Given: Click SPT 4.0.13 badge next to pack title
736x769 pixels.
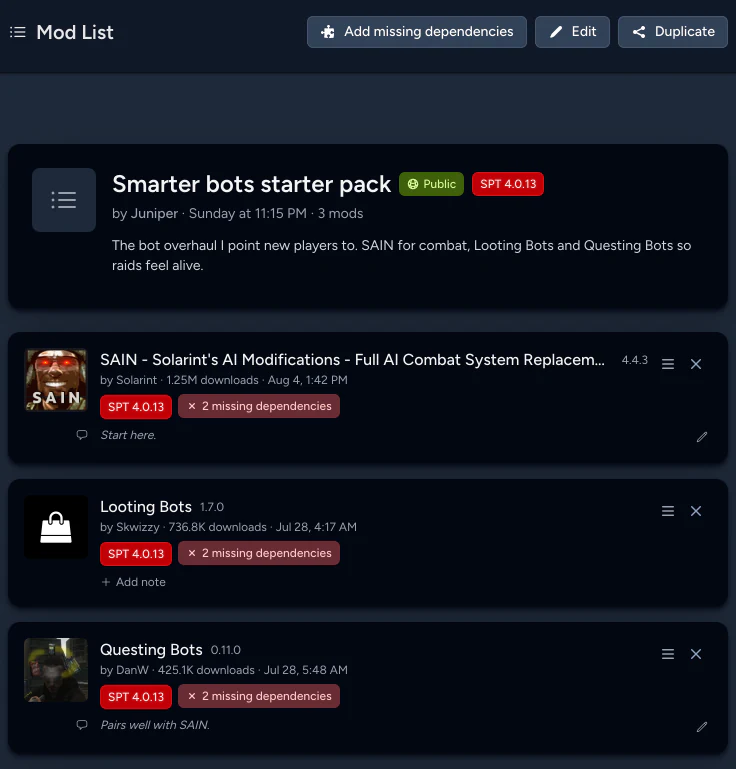Looking at the screenshot, I should click(508, 184).
